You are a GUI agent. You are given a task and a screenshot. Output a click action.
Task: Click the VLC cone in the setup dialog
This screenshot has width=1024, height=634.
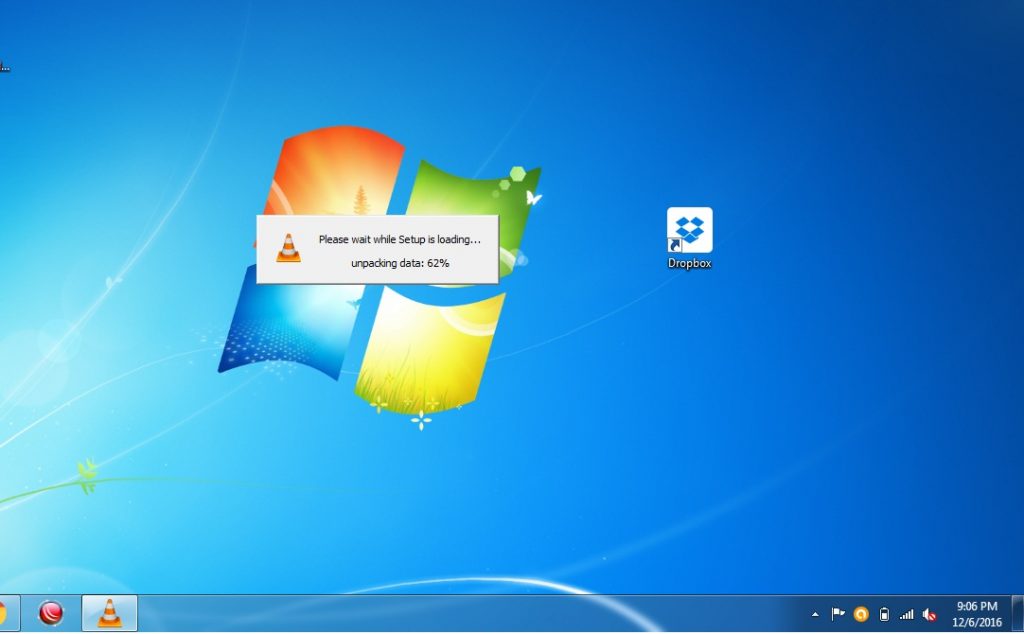click(x=288, y=248)
